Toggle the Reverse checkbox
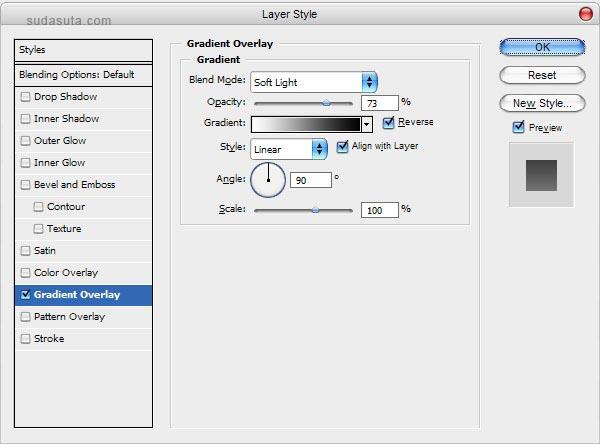Image resolution: width=600 pixels, height=444 pixels. [x=388, y=123]
